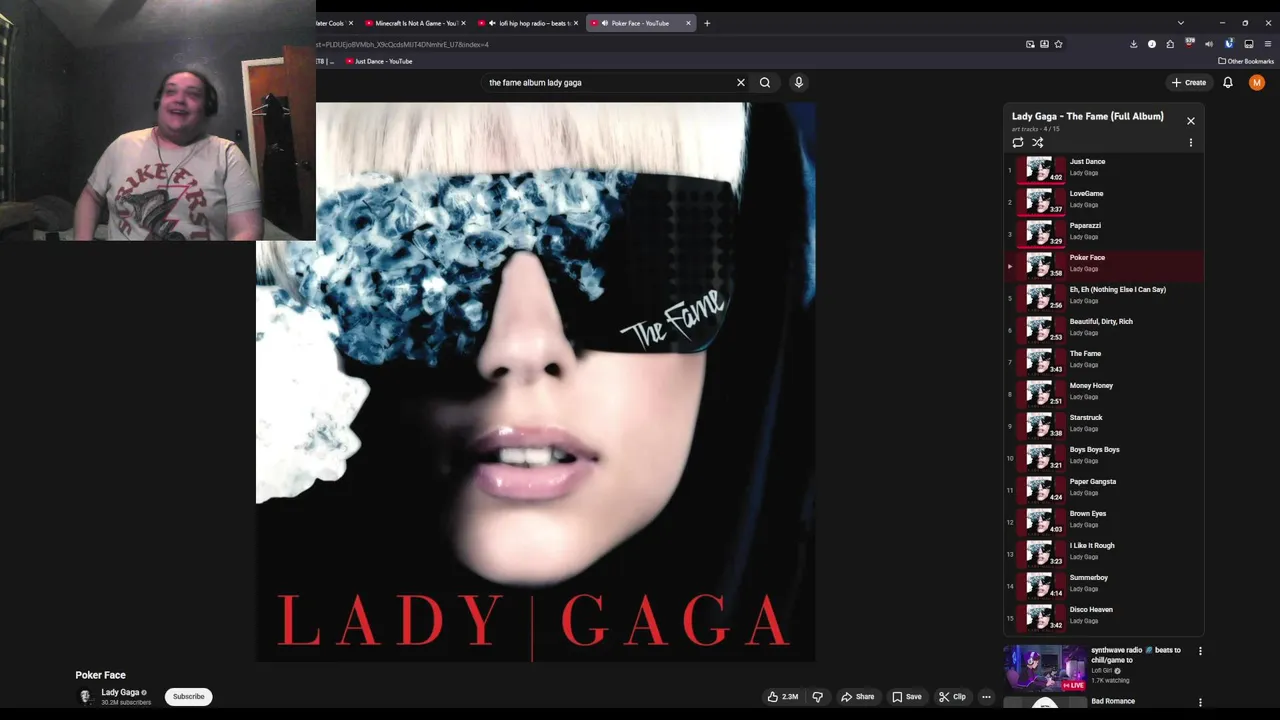Open the account avatar menu
1280x720 pixels.
pyautogui.click(x=1257, y=83)
